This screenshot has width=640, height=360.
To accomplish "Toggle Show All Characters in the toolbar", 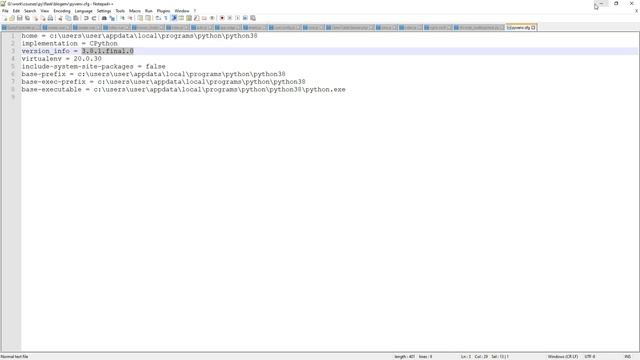I will [x=166, y=18].
